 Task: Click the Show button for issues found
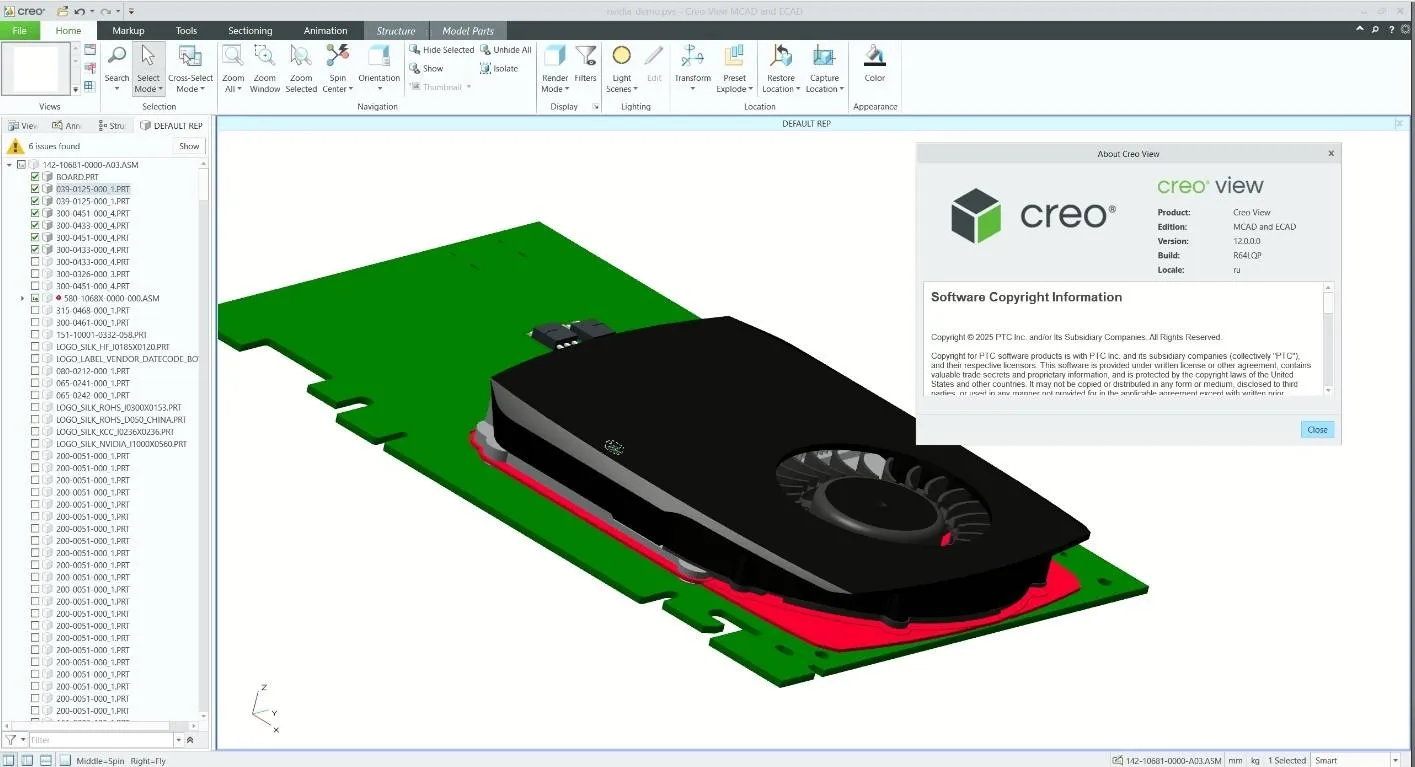[189, 146]
